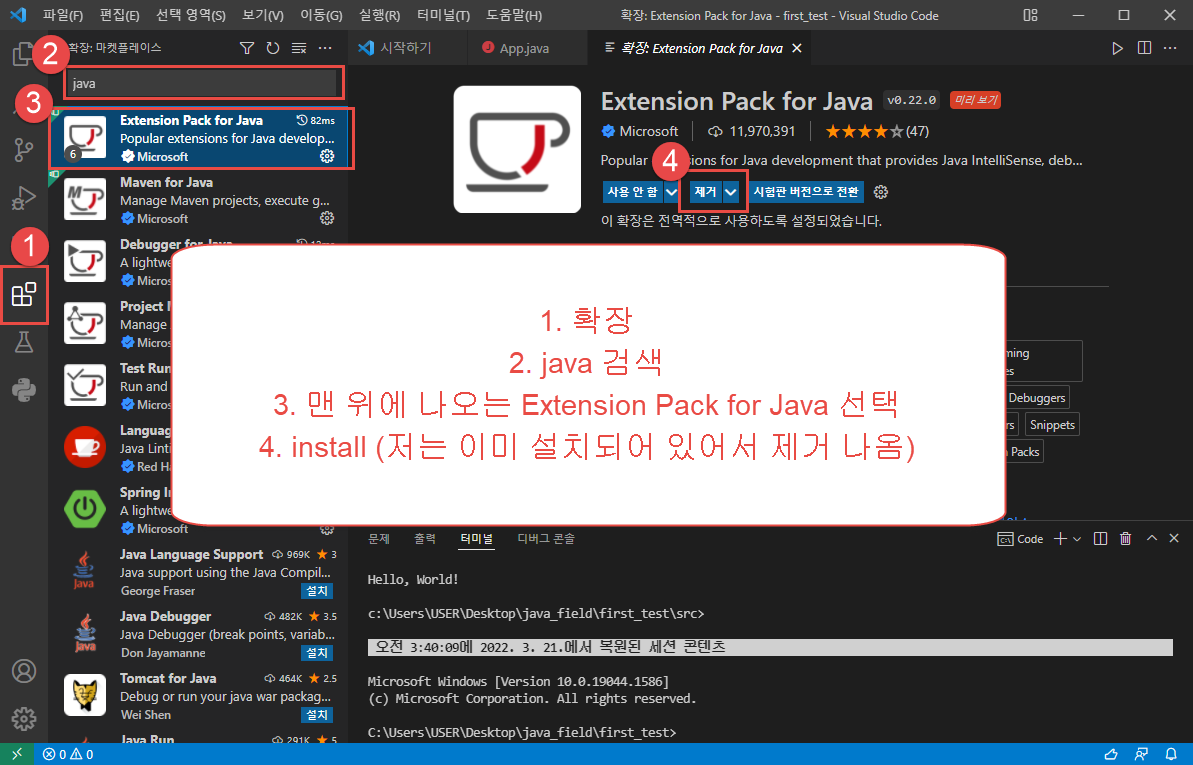Create a new terminal with plus icon
Screen dimensions: 1193x765
coord(1060,539)
